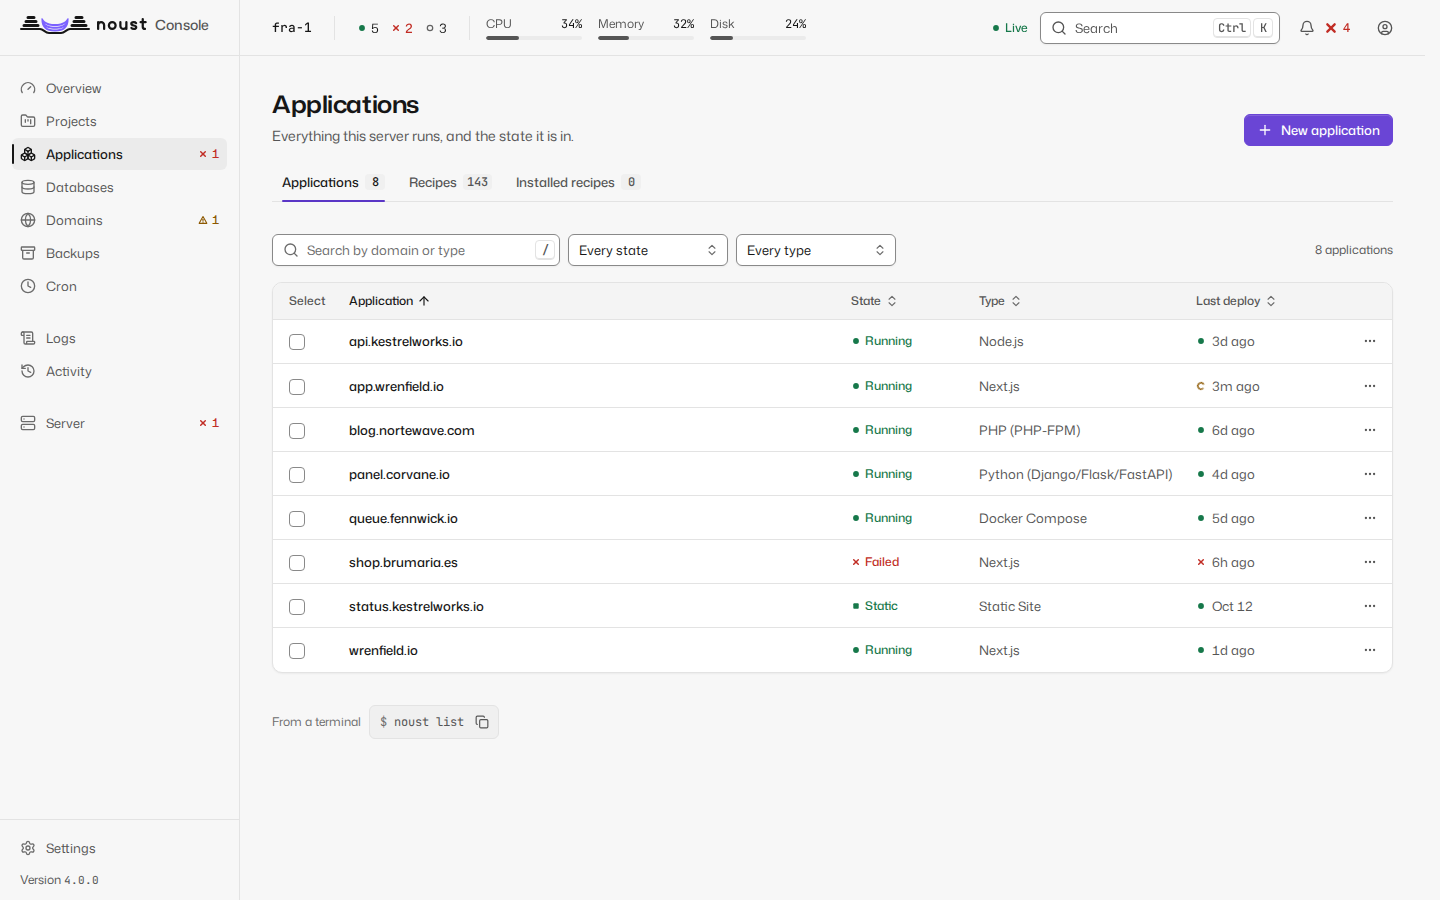Switch to the Recipes tab

coord(449,182)
